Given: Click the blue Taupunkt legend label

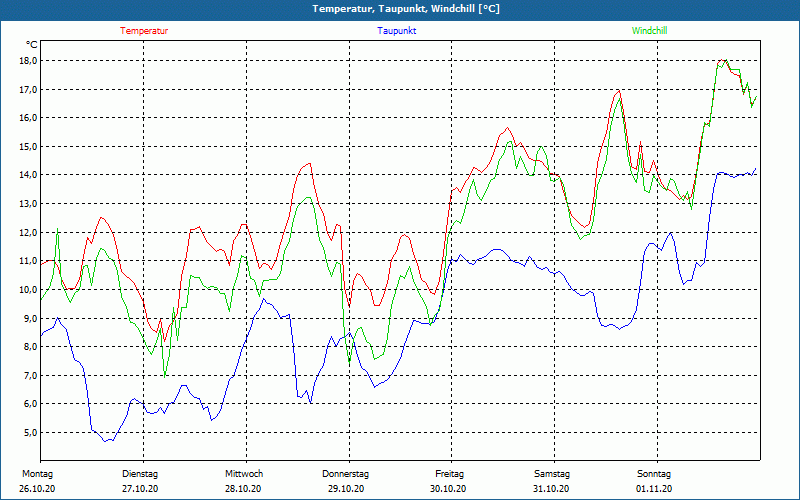Looking at the screenshot, I should click(397, 31).
